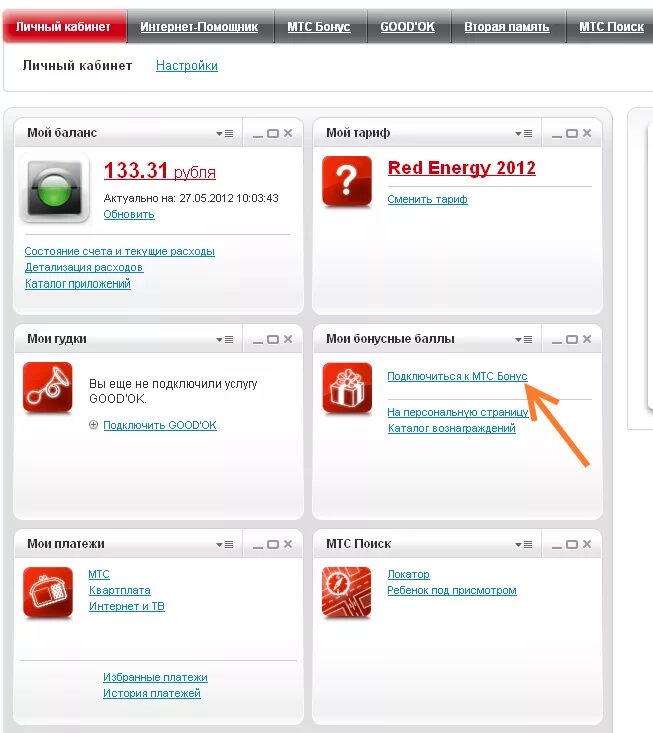Open the Мои бонусные баллы widget dropdown menu

click(x=524, y=339)
